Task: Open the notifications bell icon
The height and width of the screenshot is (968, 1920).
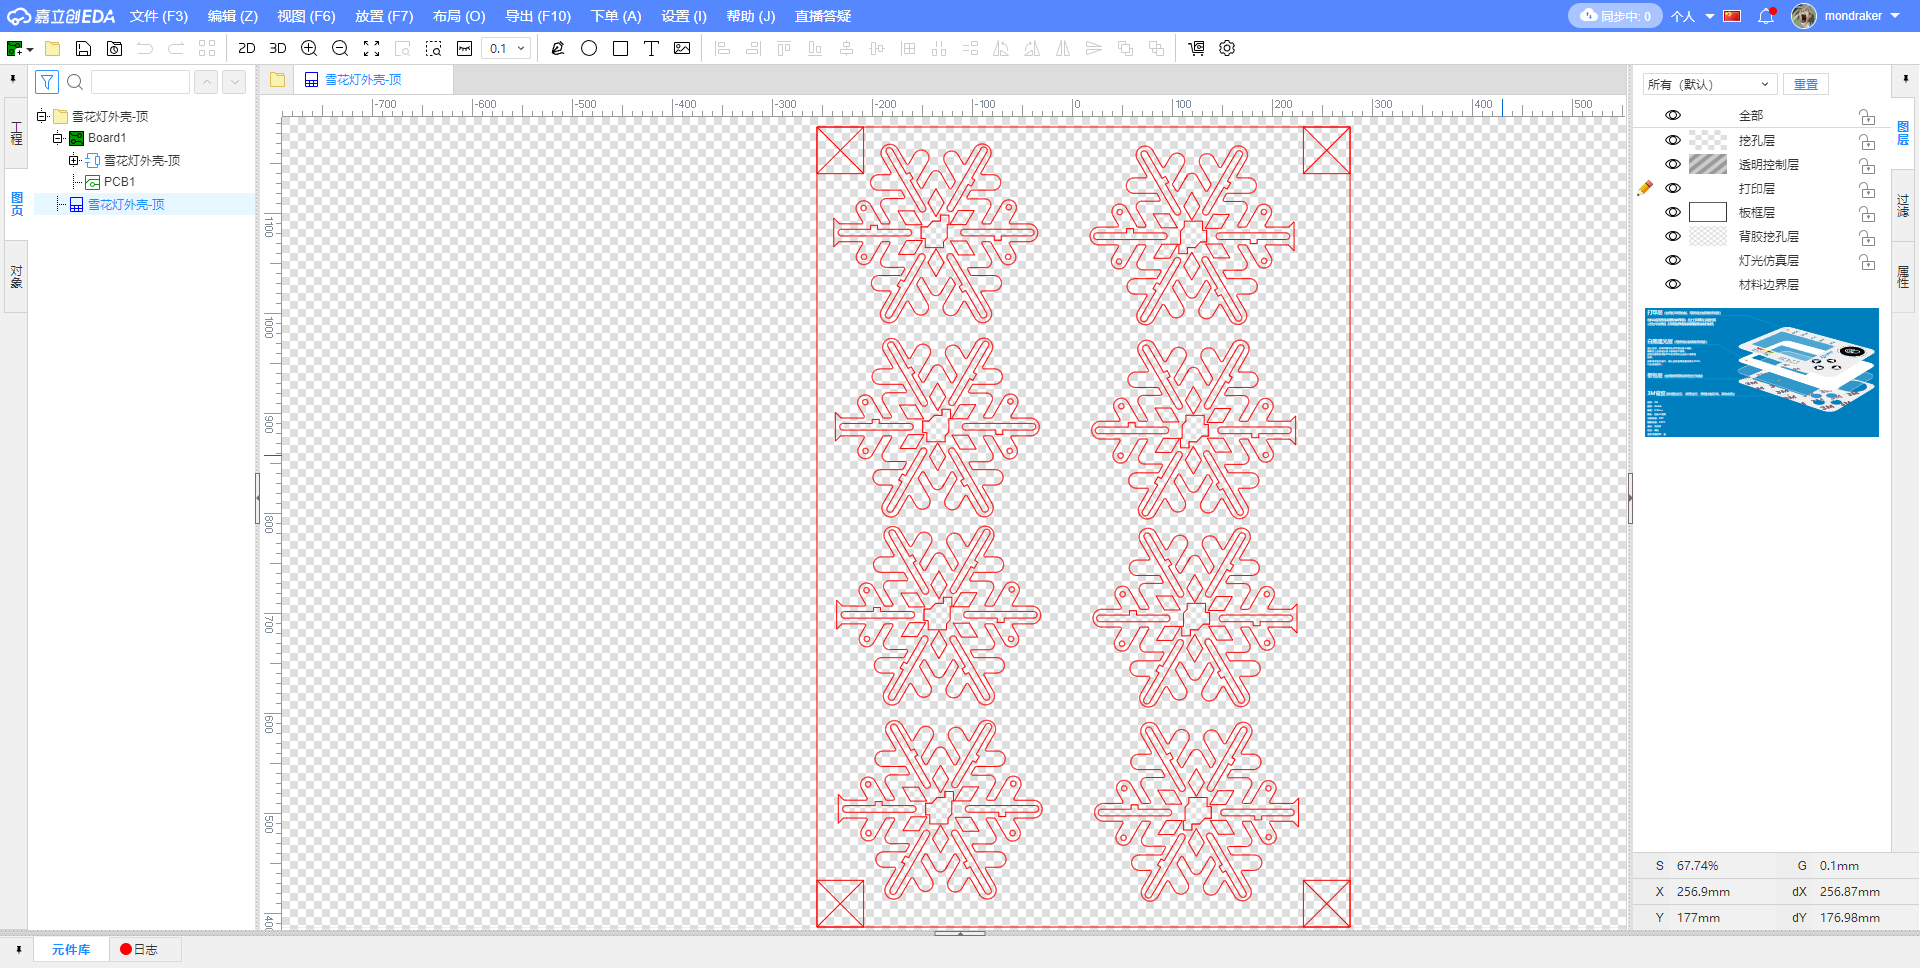Action: (x=1766, y=16)
